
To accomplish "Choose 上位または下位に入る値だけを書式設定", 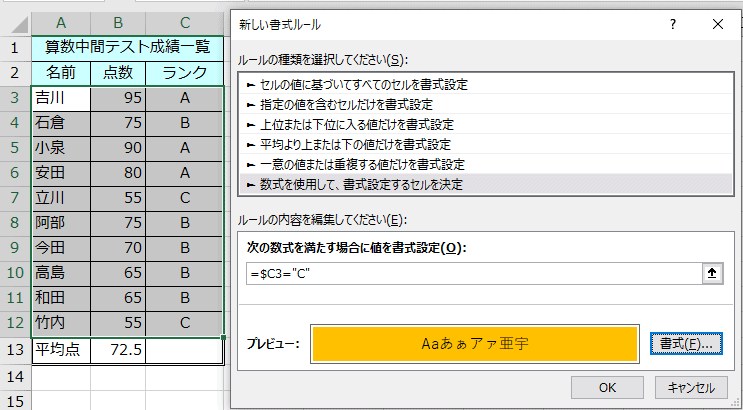I will tap(349, 124).
